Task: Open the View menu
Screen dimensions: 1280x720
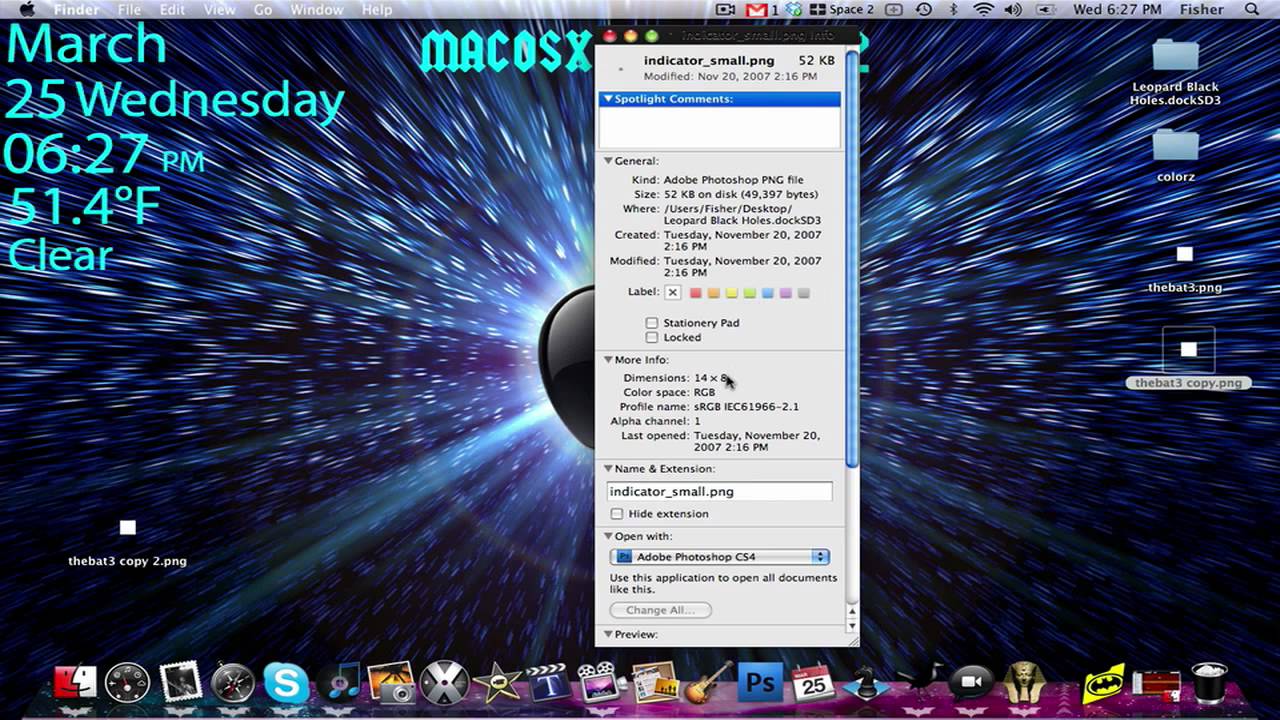Action: pos(219,9)
